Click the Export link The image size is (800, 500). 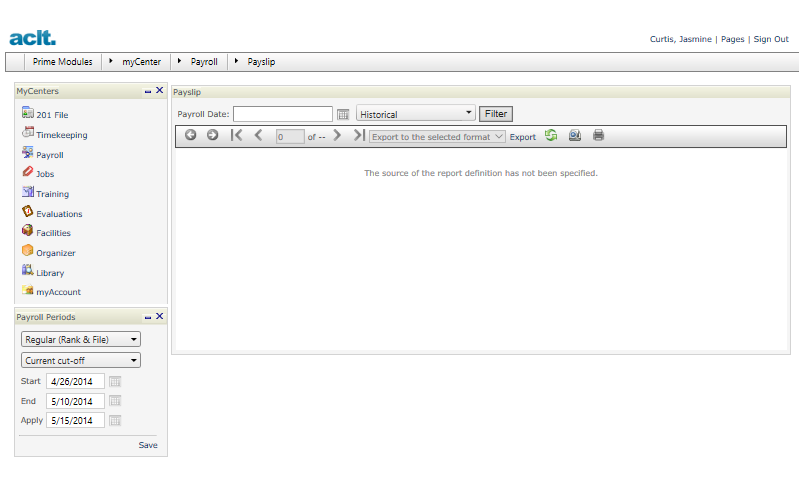coord(522,137)
